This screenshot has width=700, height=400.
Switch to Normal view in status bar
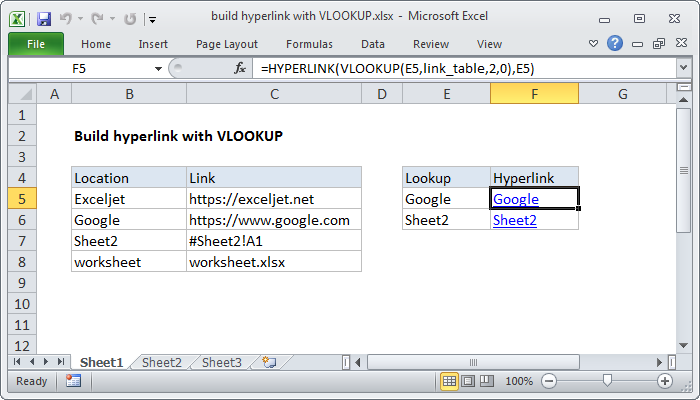[449, 381]
